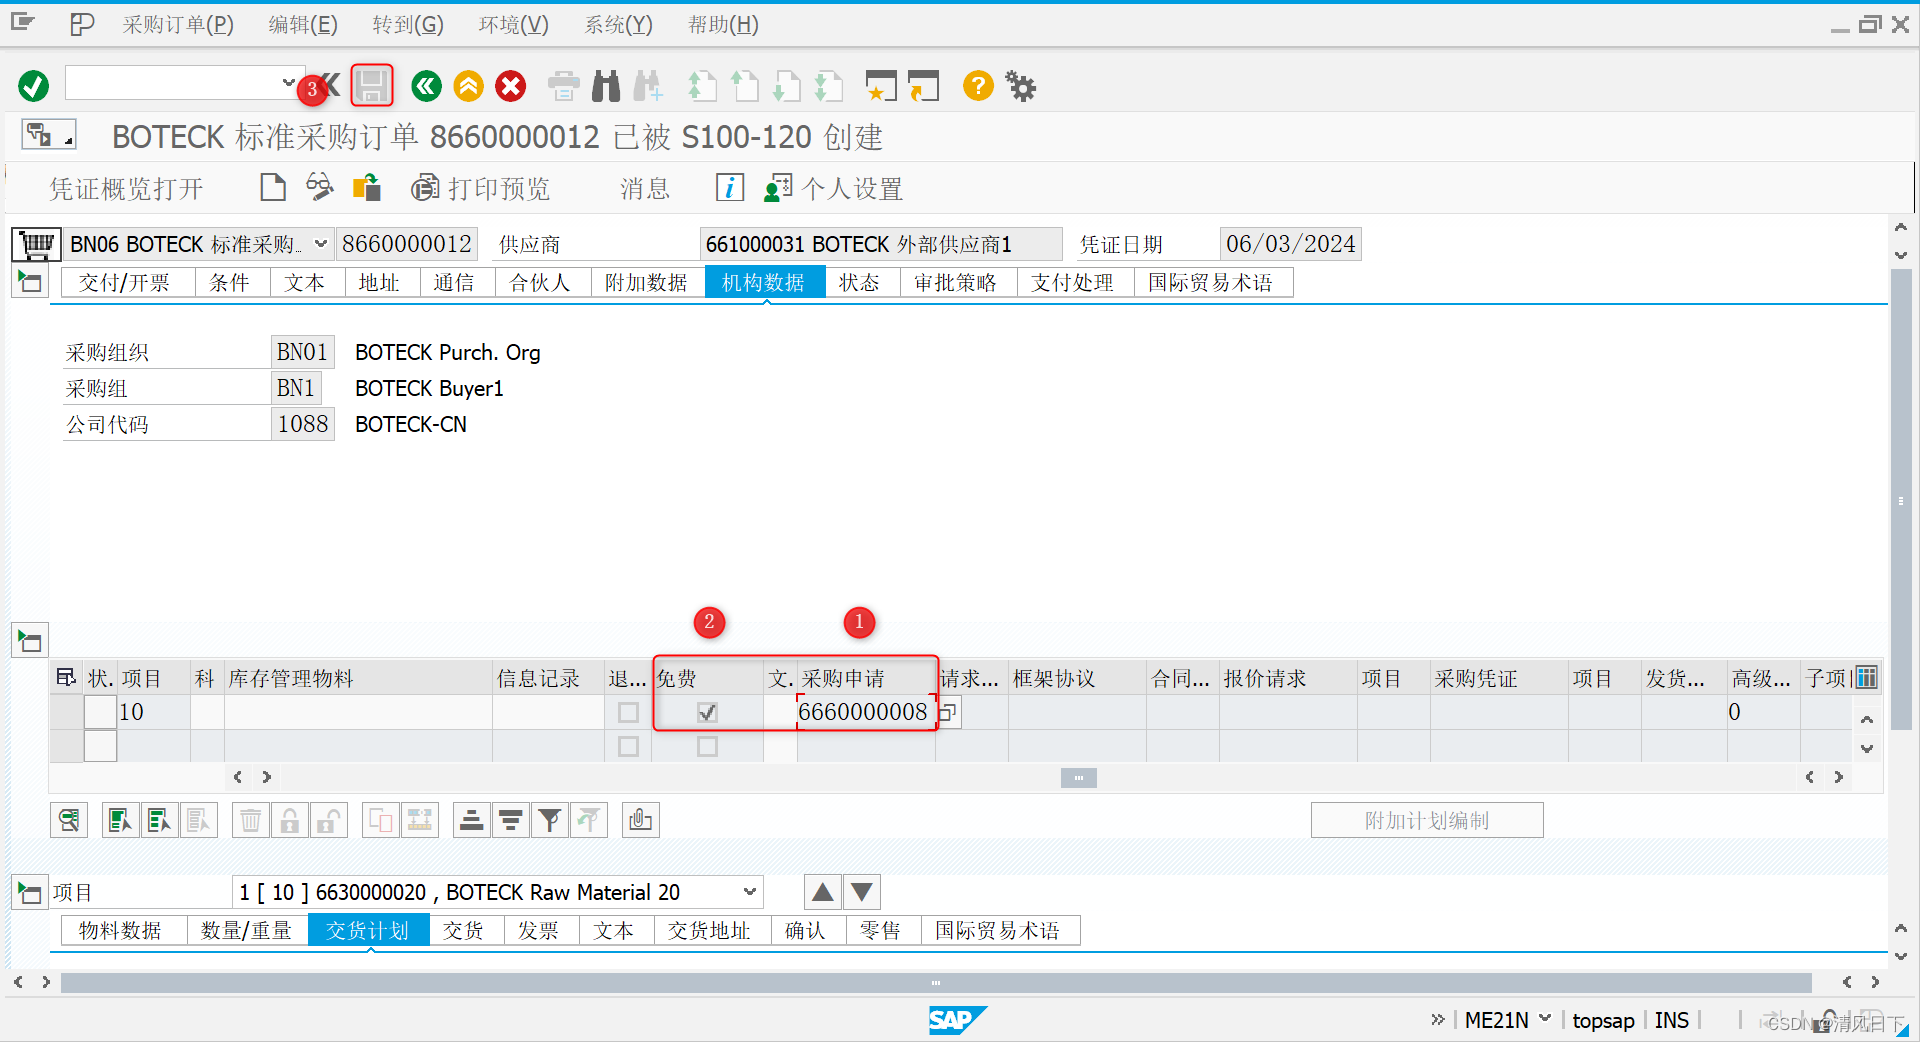The image size is (1920, 1042).
Task: Click the yellow Help question mark icon
Action: 978,86
